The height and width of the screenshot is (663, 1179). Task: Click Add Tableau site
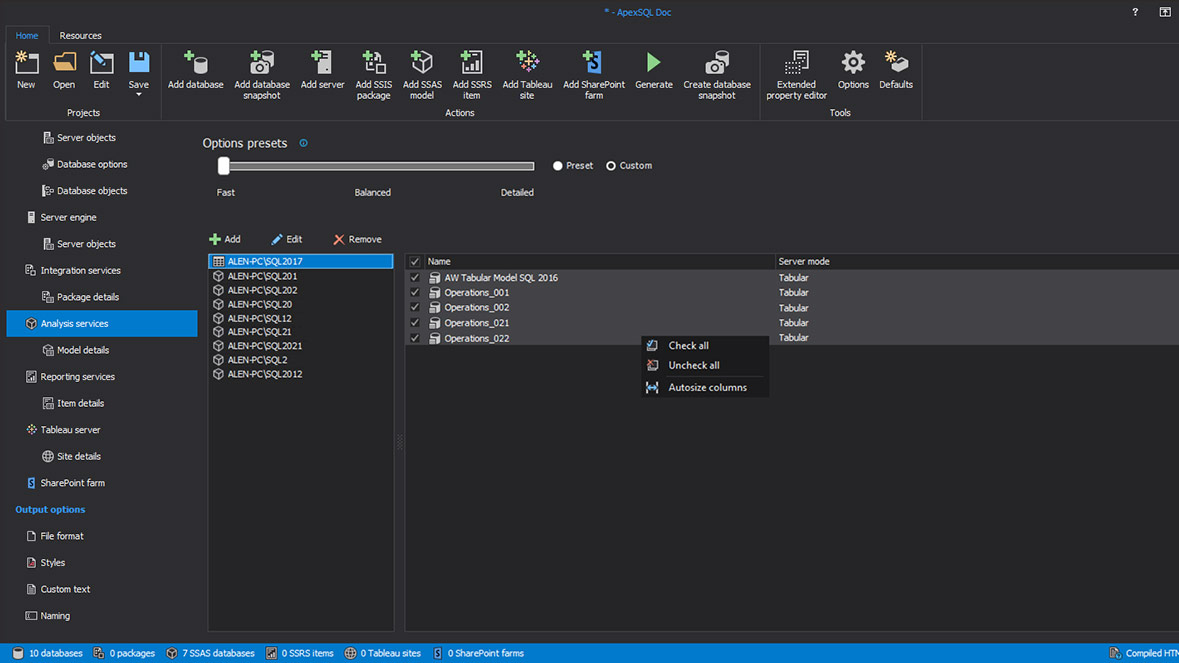[x=527, y=75]
